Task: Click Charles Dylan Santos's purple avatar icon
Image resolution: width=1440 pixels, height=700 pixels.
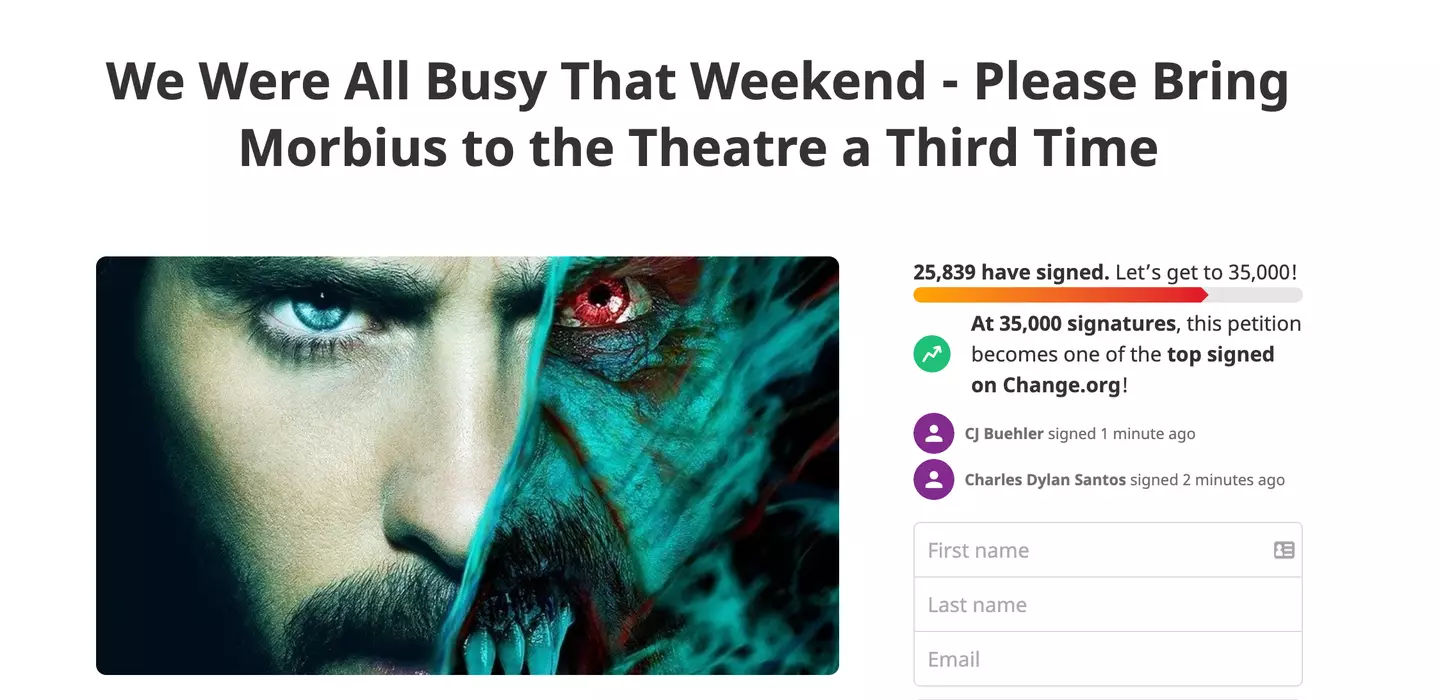Action: point(933,480)
